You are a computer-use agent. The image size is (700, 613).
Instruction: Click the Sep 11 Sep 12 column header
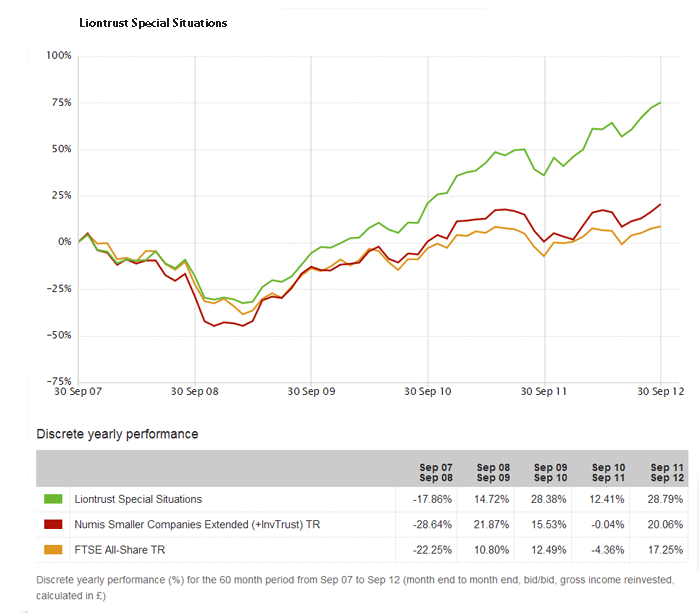[667, 472]
